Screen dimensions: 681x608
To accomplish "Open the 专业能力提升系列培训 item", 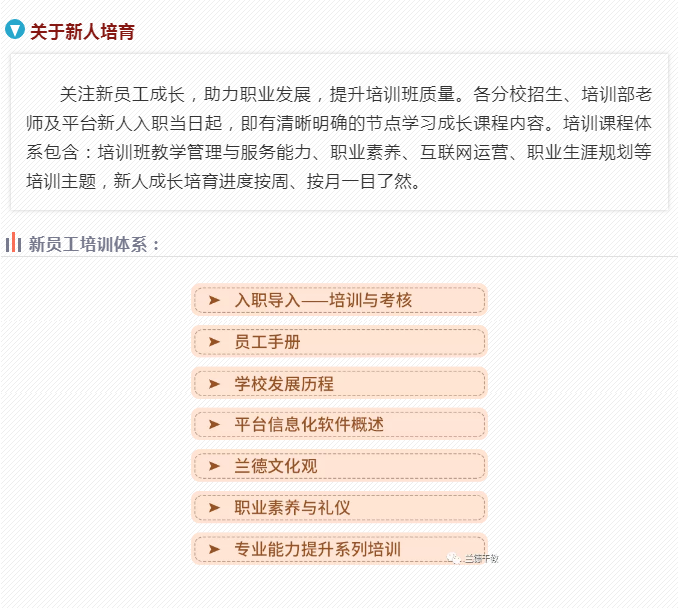I will tap(317, 548).
